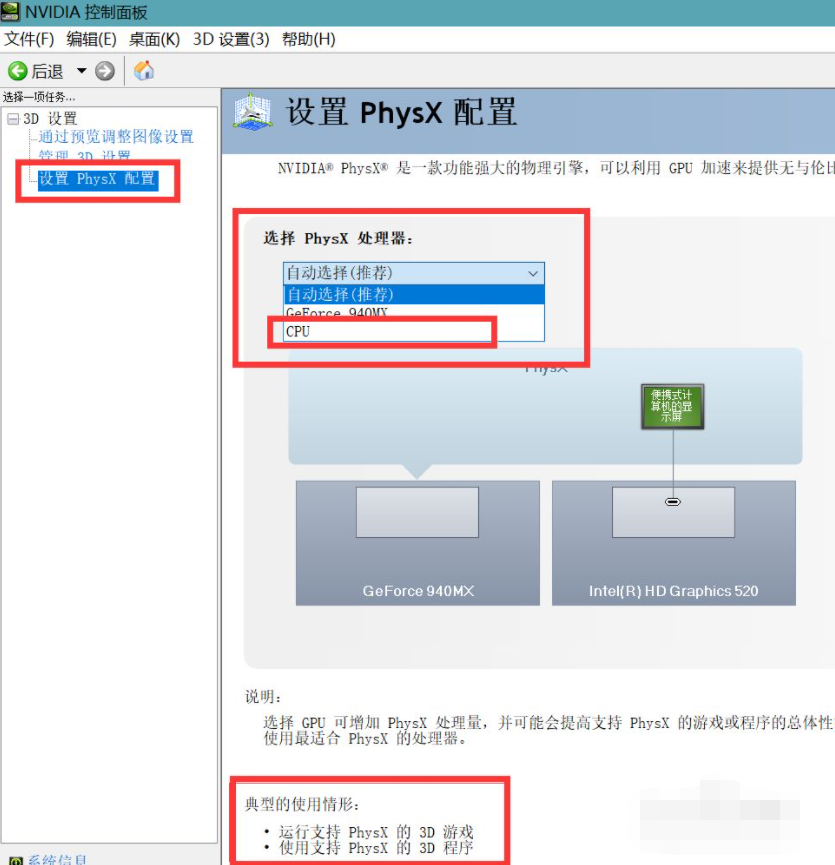Click the Forward arrow icon
Screen dimensions: 835x865
click(105, 71)
